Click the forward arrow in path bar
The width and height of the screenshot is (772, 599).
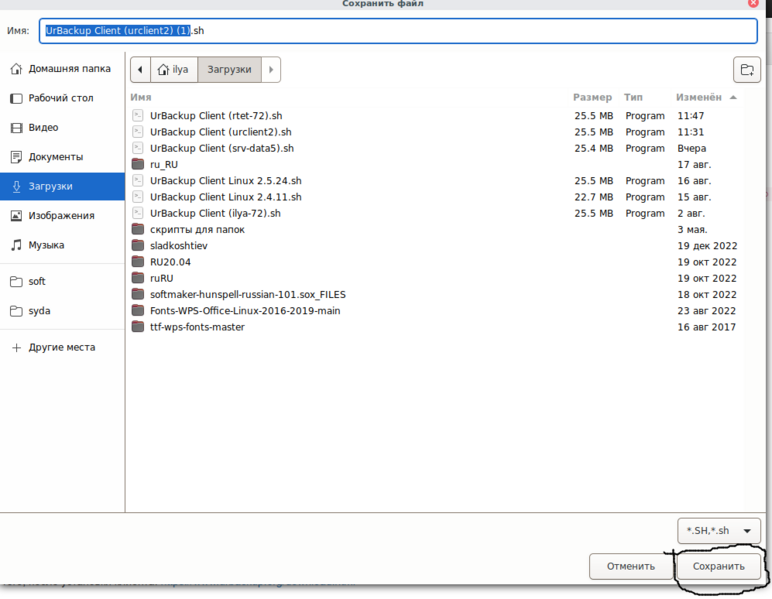coord(271,69)
